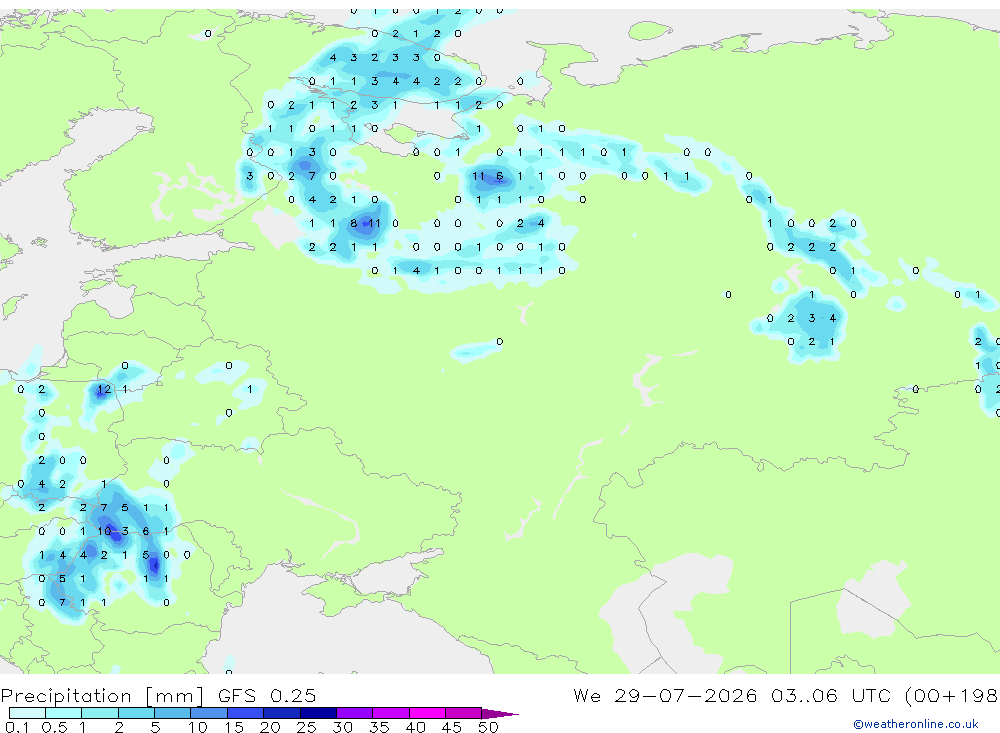Click the forecast date "We 29-07-2026"

665,695
